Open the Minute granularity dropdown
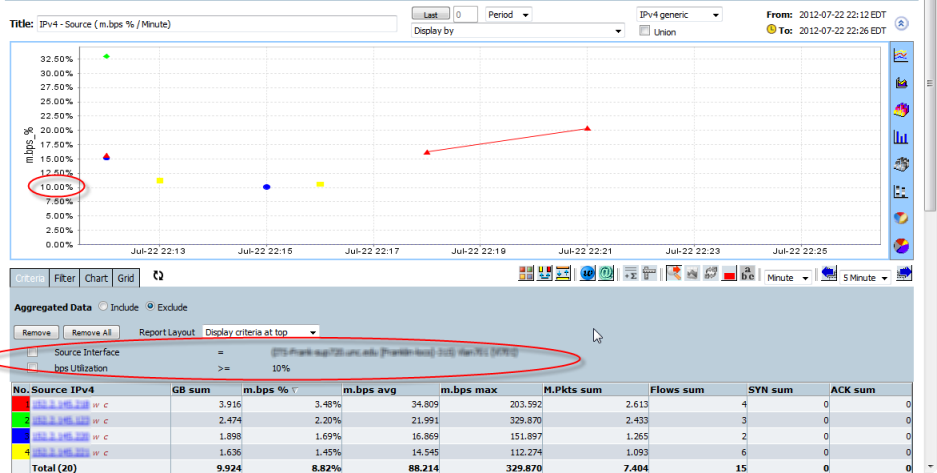 coord(788,278)
